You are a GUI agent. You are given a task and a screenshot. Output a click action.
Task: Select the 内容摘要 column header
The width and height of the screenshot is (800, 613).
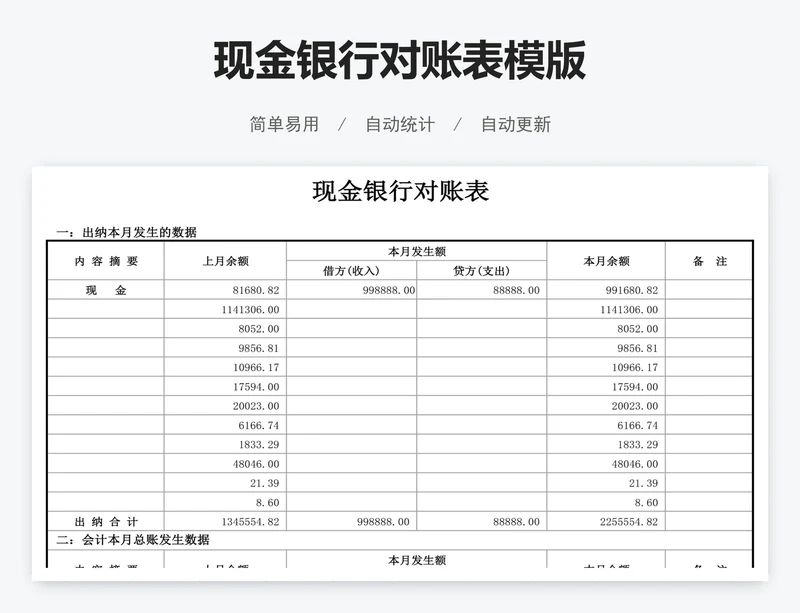click(x=106, y=261)
